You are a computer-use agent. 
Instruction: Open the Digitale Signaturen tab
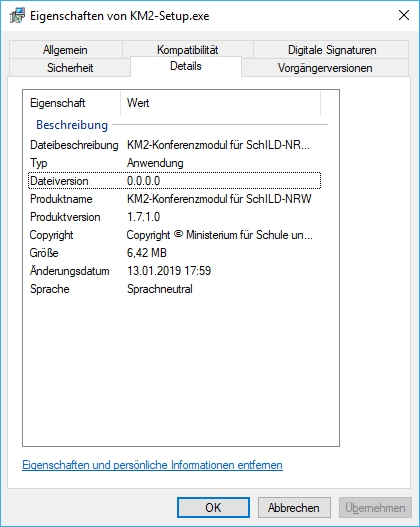[x=332, y=50]
